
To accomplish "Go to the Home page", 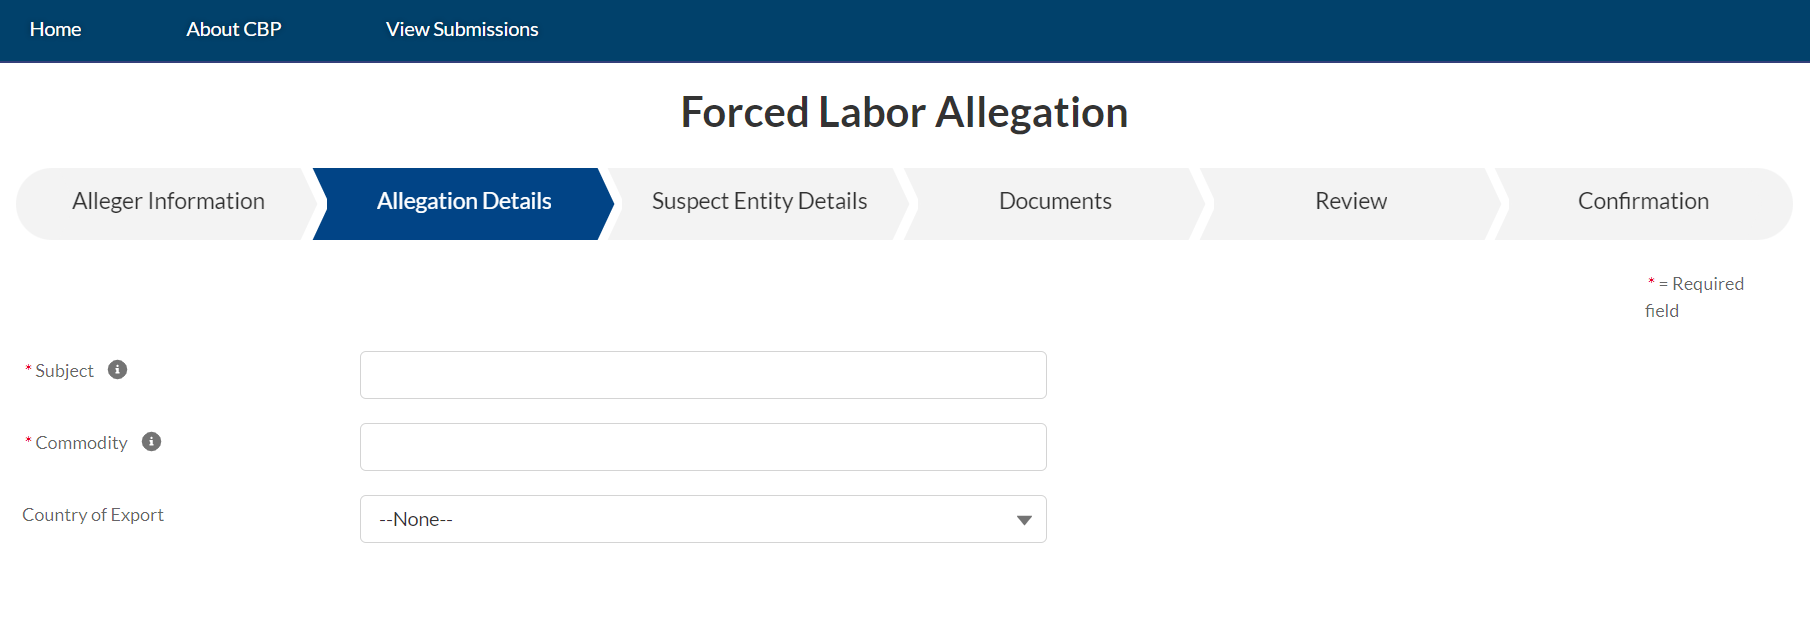I will pyautogui.click(x=55, y=30).
